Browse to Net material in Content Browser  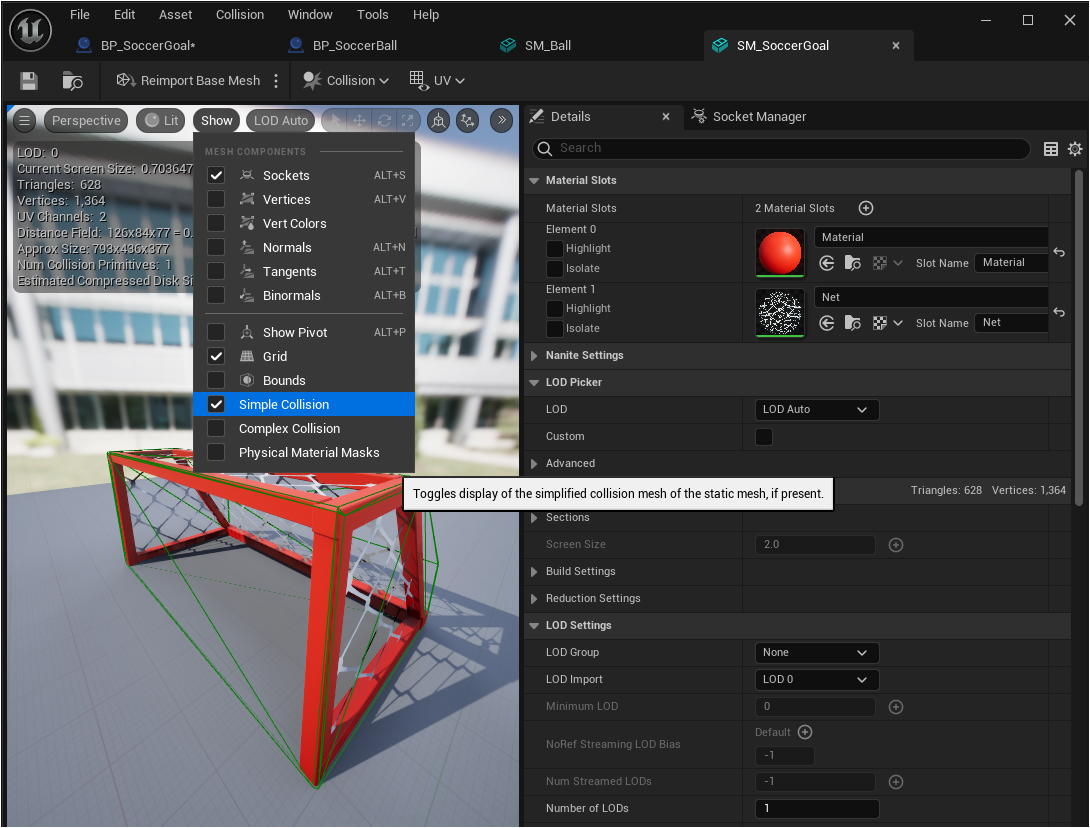(x=852, y=323)
